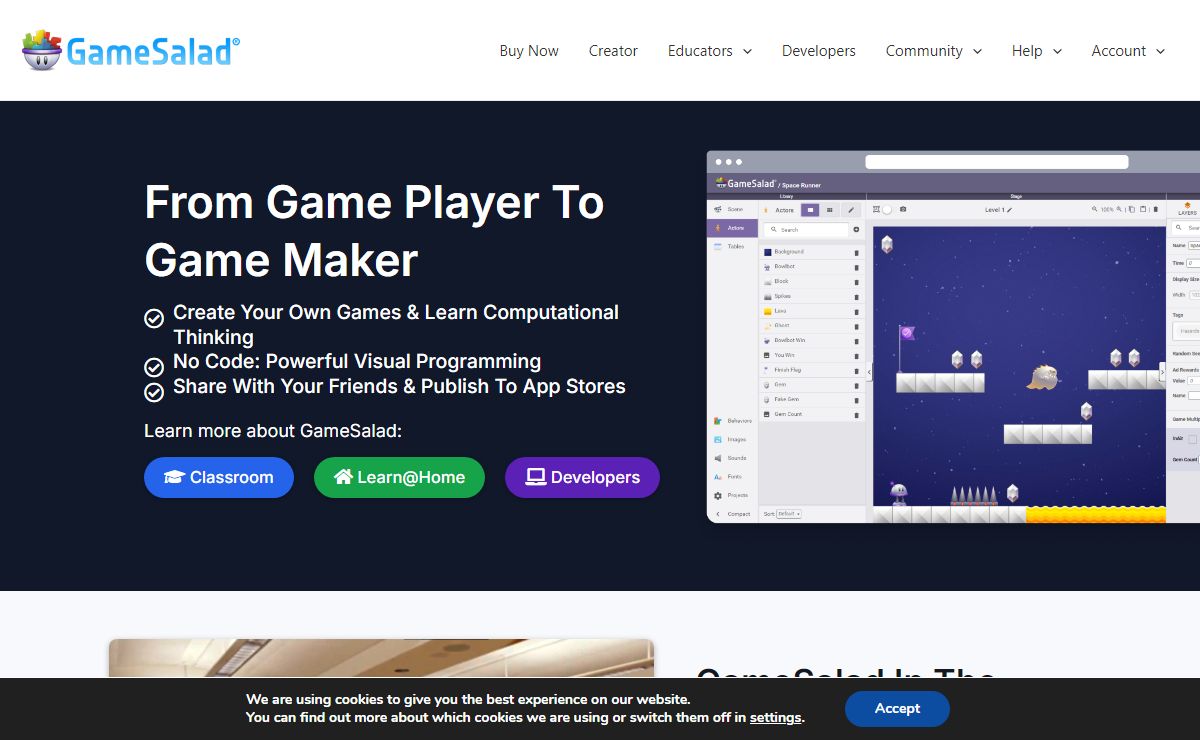The width and height of the screenshot is (1200, 740).
Task: Click the paste clipboard icon in Stage toolbar
Action: click(x=1144, y=210)
